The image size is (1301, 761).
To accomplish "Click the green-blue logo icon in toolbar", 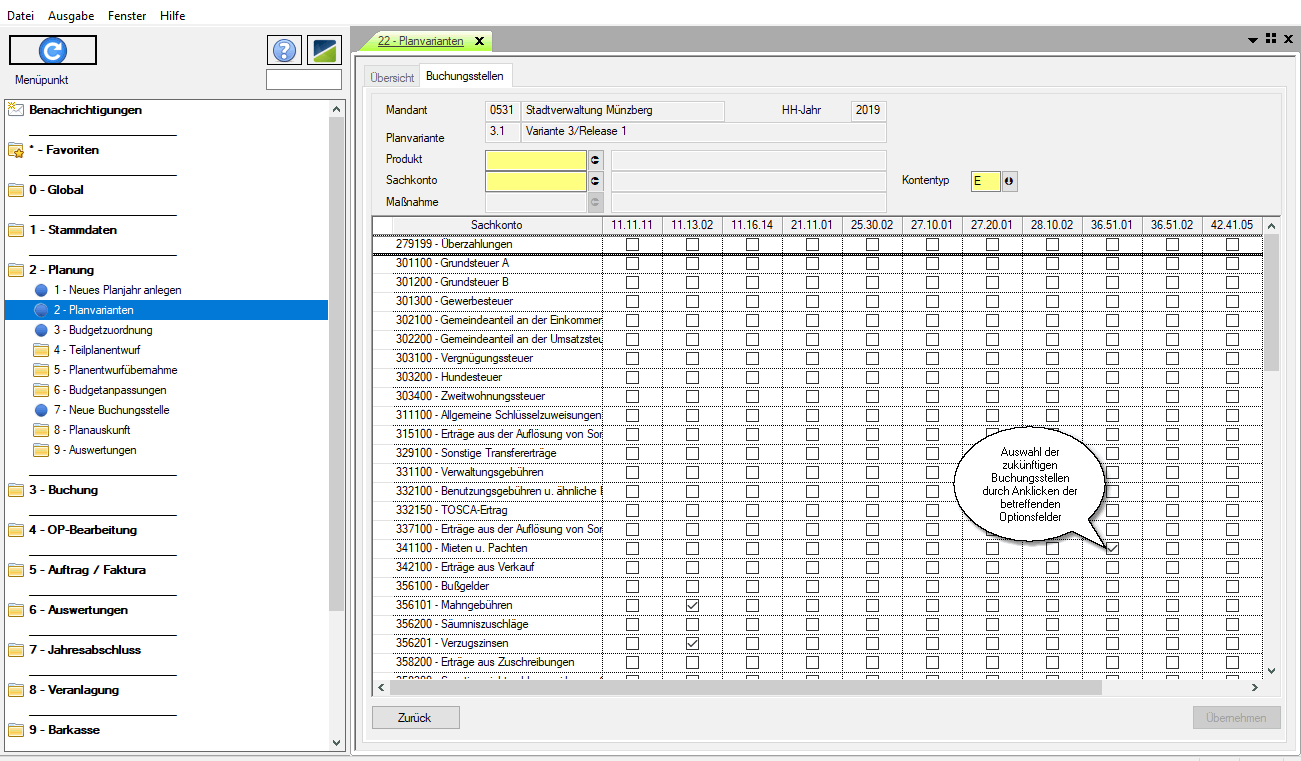I will click(324, 51).
